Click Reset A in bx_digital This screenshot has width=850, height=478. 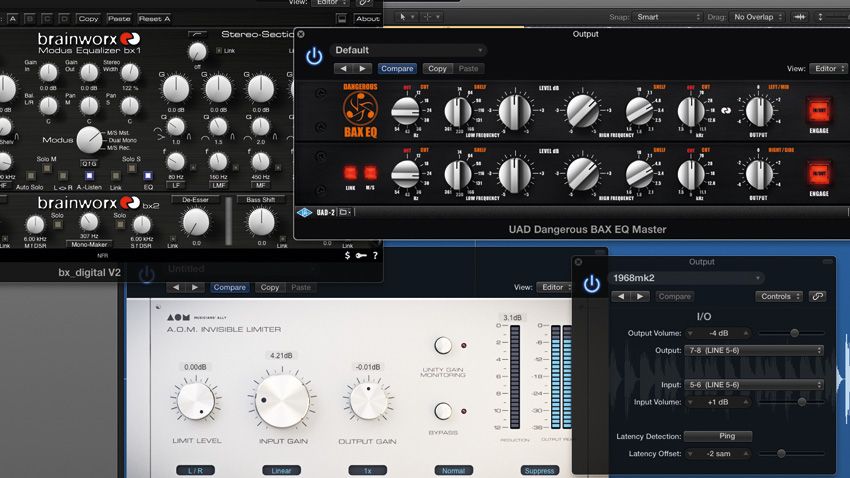click(x=154, y=18)
